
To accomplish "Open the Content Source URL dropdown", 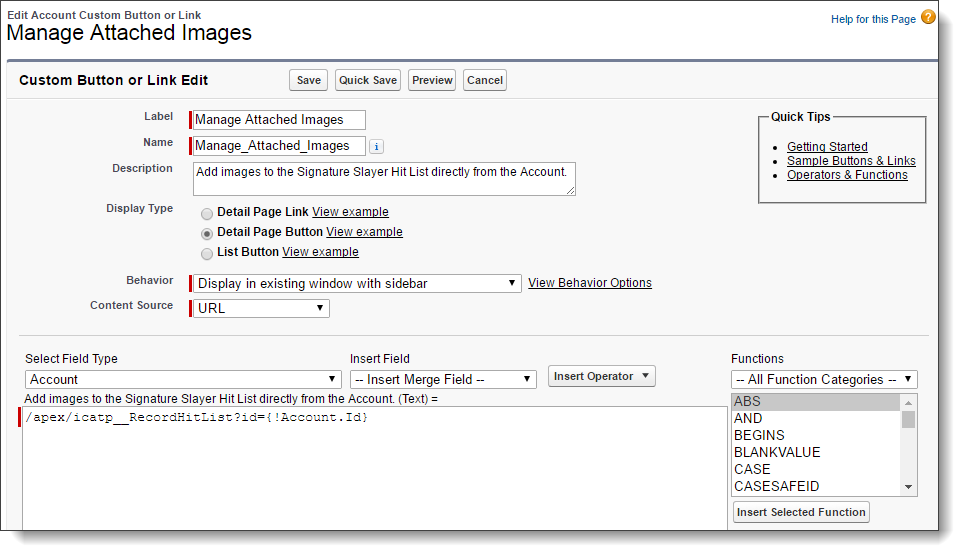I will 261,308.
